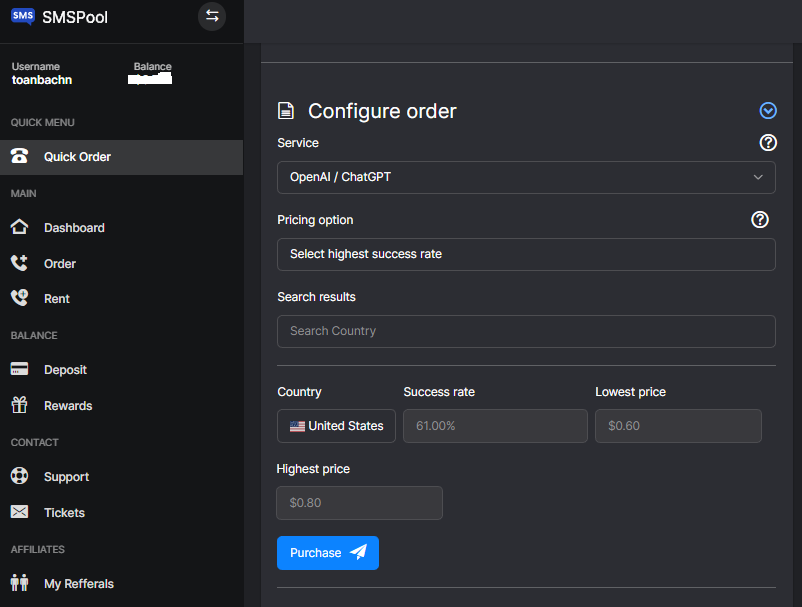Open the Pricing option help icon
The image size is (802, 607).
click(760, 220)
